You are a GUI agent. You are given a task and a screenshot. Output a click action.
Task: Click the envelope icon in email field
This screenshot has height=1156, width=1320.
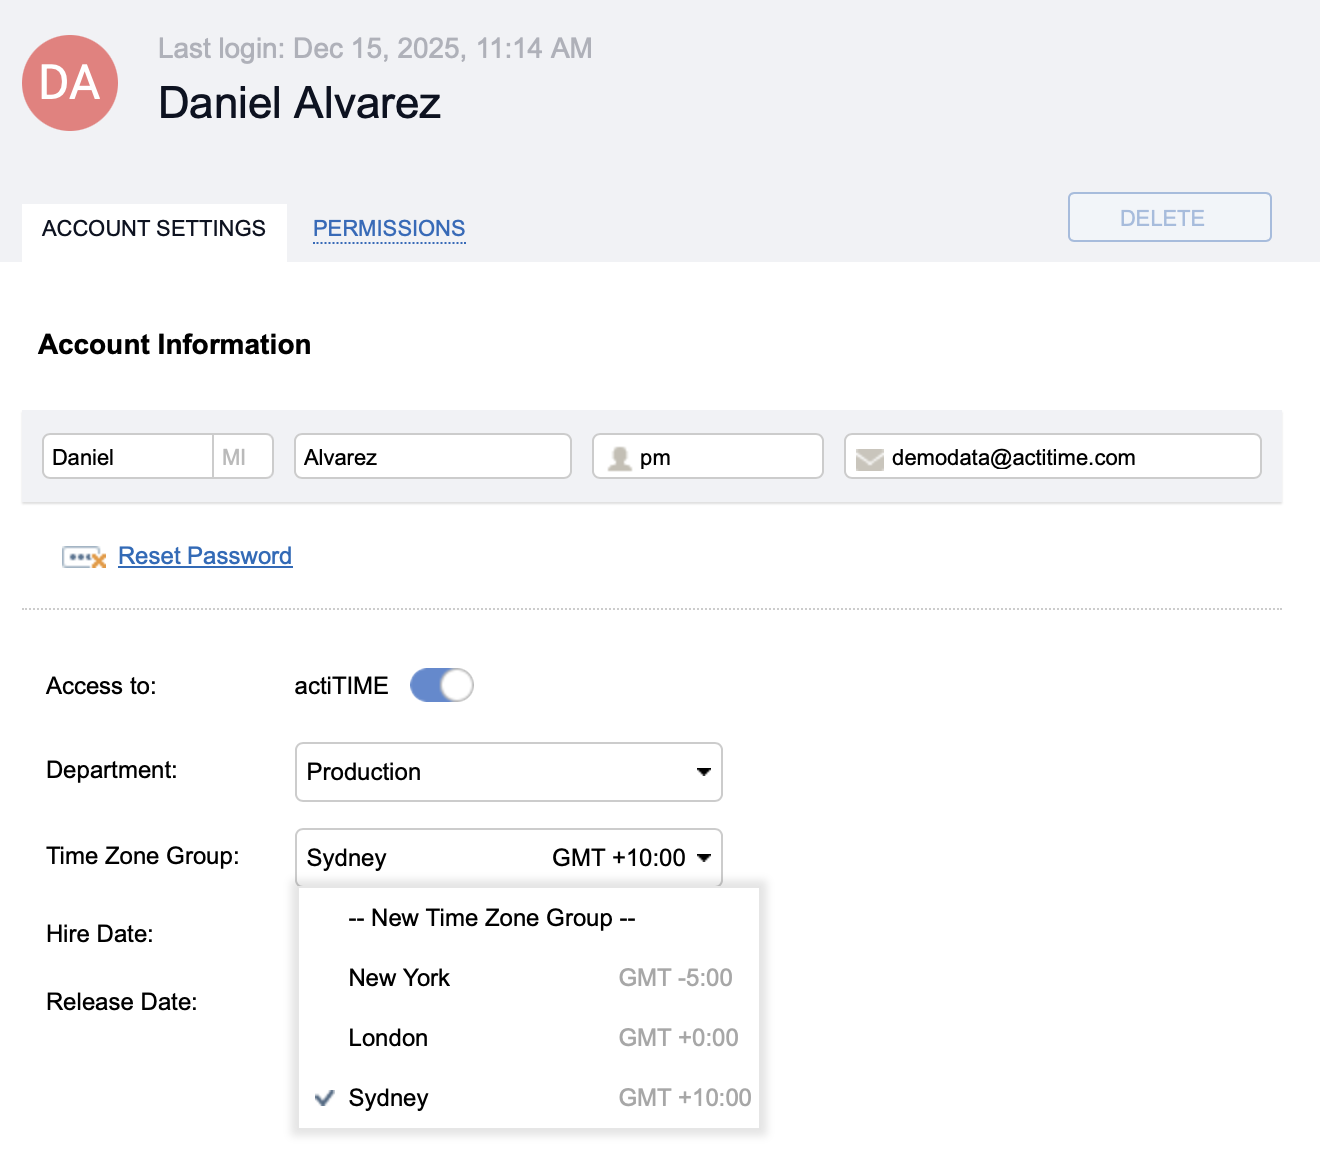tap(870, 458)
